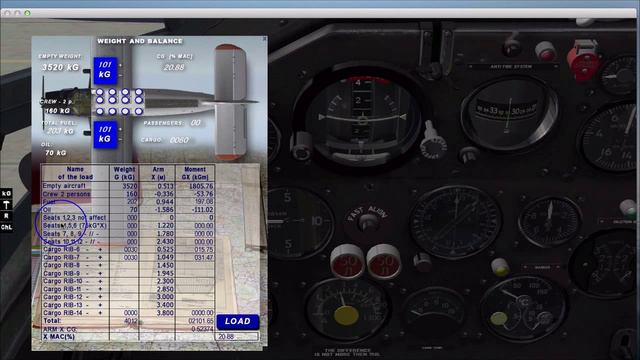Click the PASSENGERS count value 00
Image resolution: width=640 pixels, height=360 pixels.
196,123
